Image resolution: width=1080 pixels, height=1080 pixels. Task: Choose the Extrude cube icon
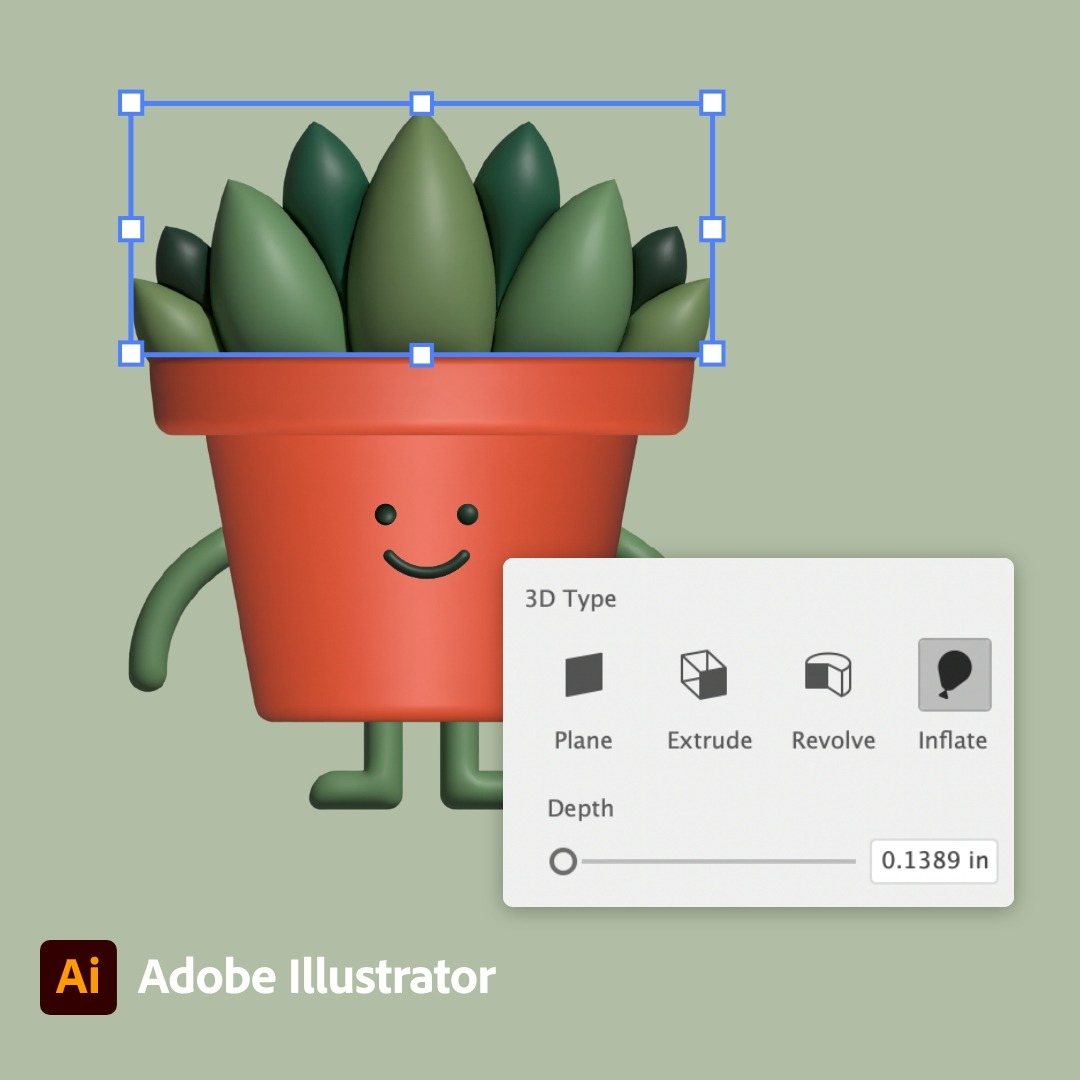(703, 675)
